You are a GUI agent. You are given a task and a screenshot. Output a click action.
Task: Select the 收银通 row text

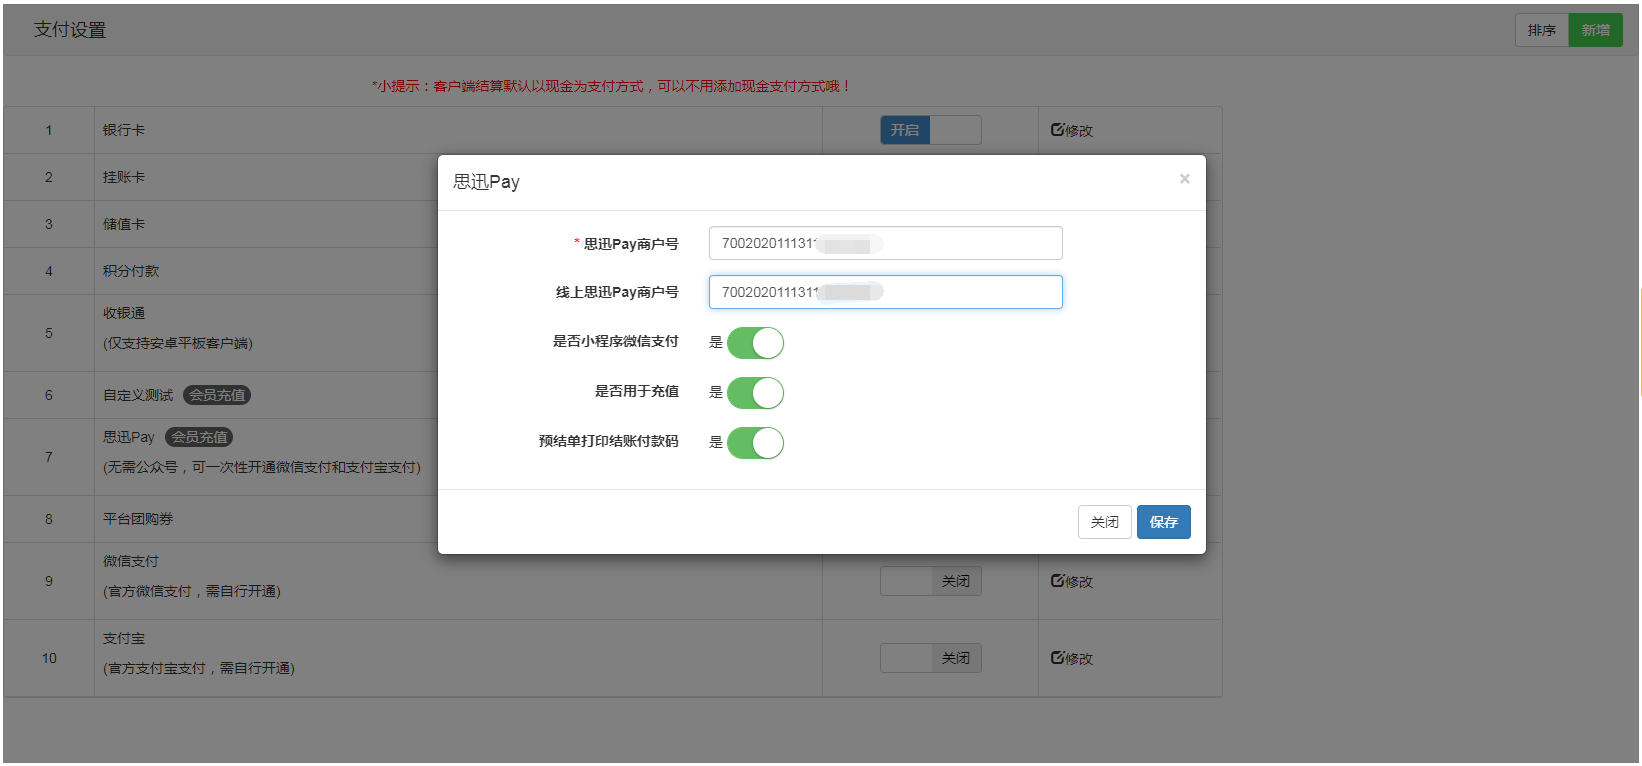click(124, 313)
